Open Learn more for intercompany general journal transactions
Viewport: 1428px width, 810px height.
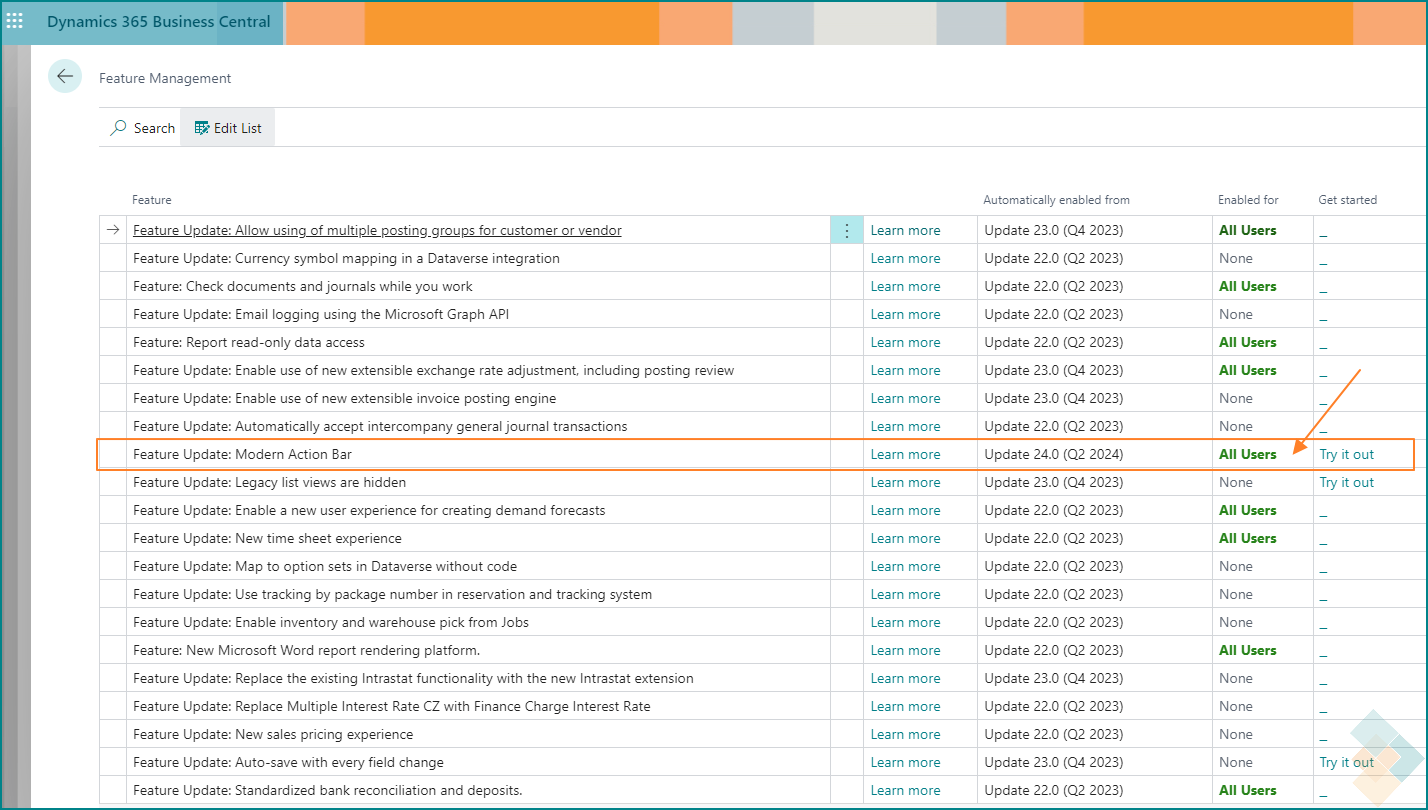click(x=905, y=426)
